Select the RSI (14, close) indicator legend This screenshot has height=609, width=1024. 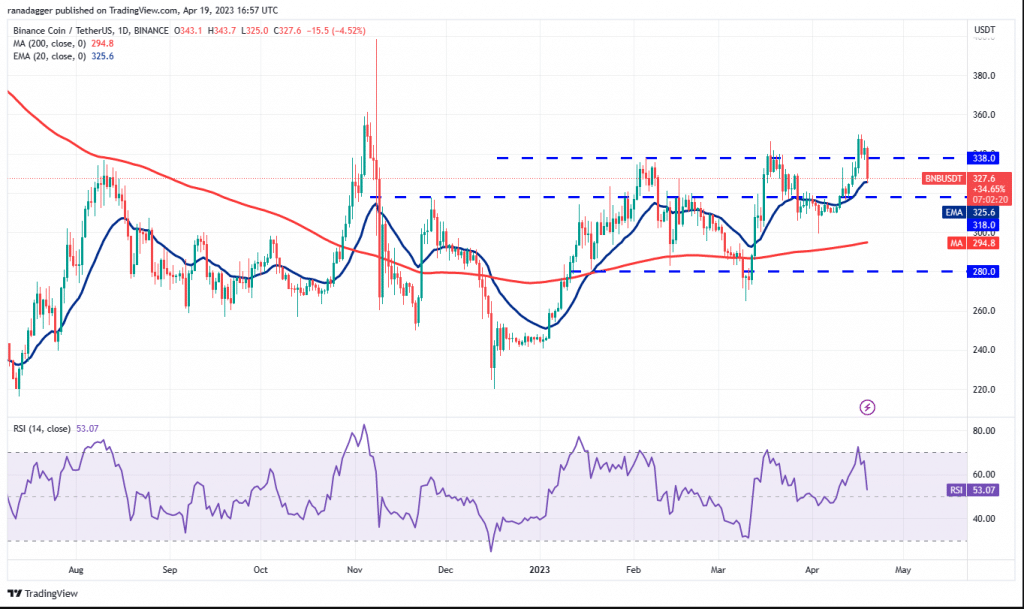pos(56,429)
